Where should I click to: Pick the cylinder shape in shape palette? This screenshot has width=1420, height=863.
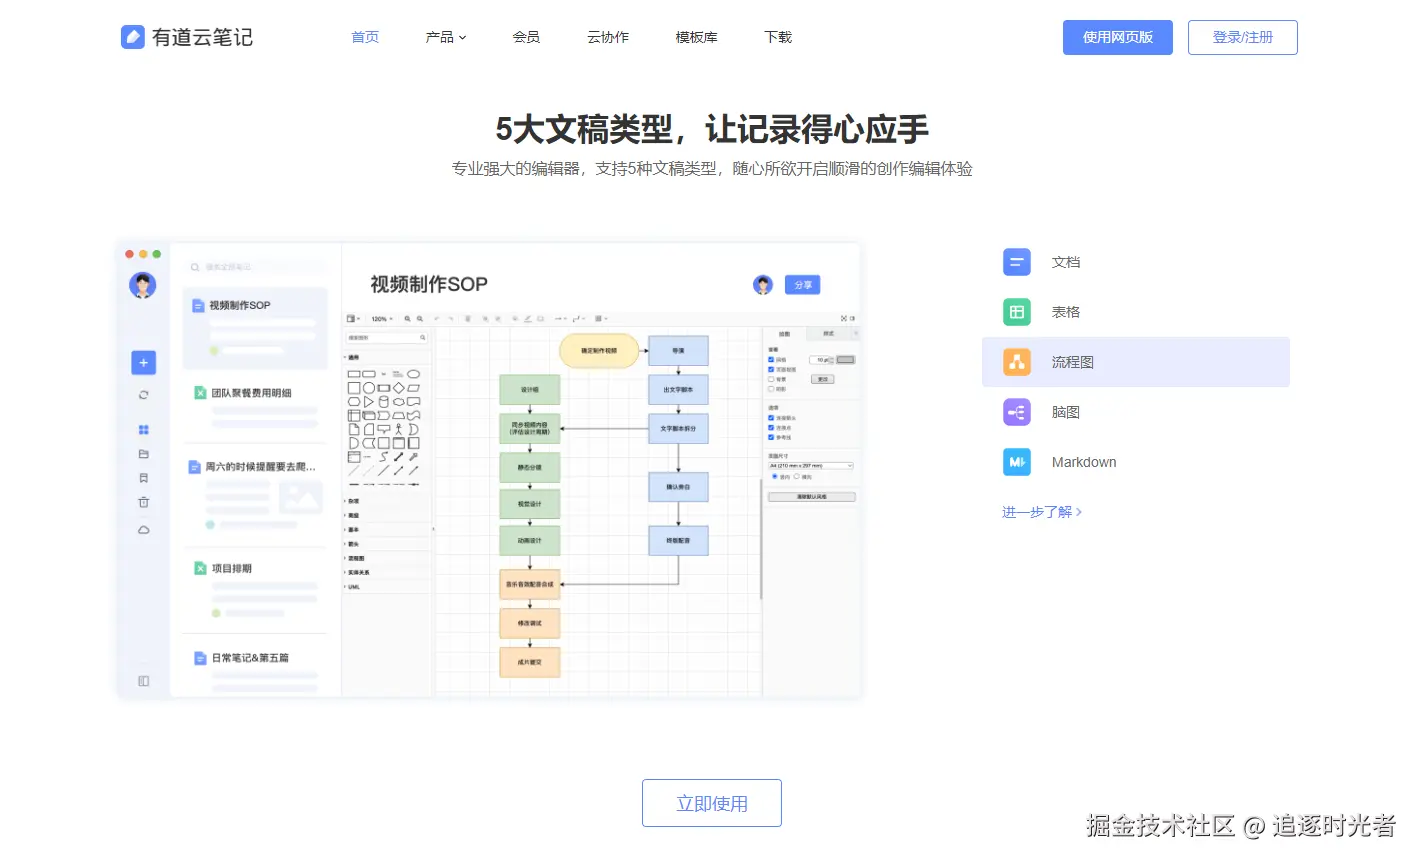pyautogui.click(x=384, y=402)
